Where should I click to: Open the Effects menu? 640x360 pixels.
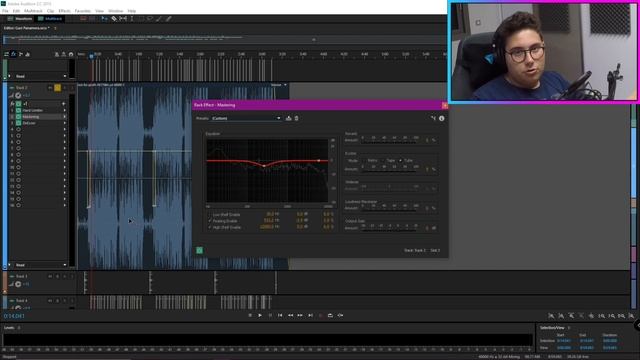pos(64,11)
